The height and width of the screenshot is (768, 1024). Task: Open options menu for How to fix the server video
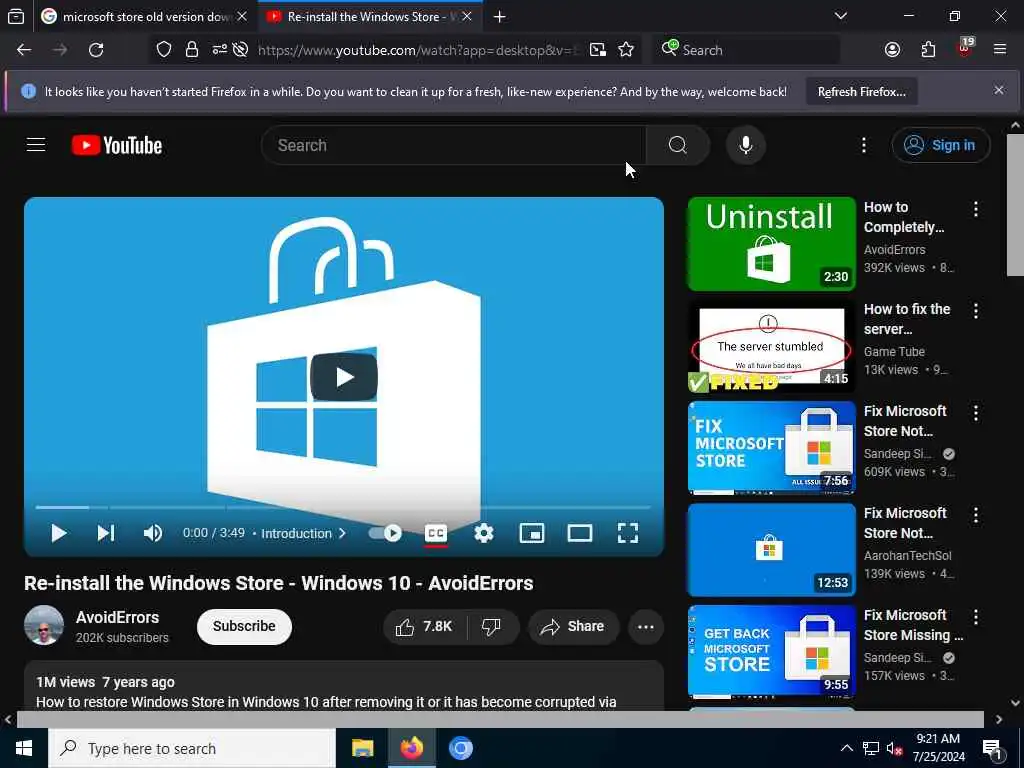pyautogui.click(x=976, y=311)
